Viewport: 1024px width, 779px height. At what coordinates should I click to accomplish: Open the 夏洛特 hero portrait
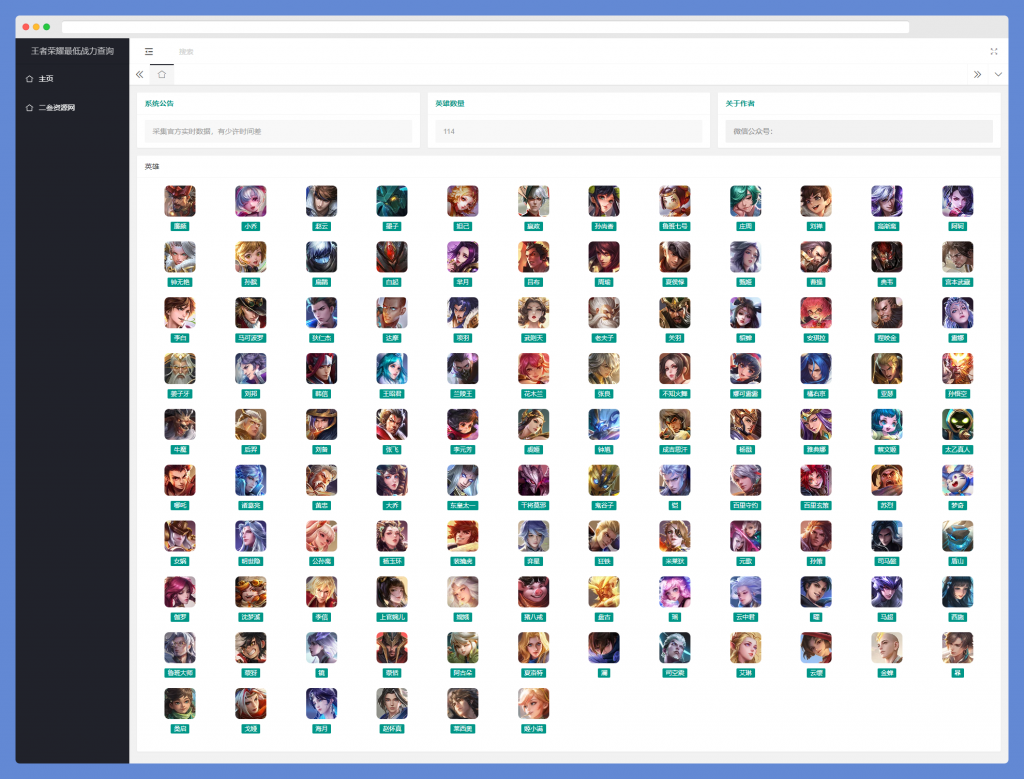(534, 648)
